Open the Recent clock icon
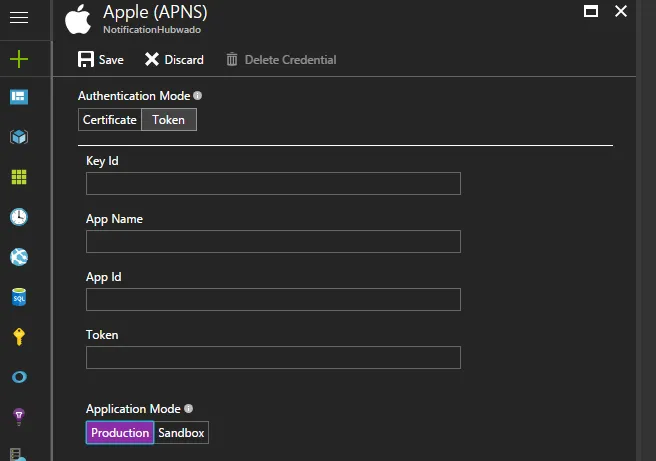 pos(19,217)
